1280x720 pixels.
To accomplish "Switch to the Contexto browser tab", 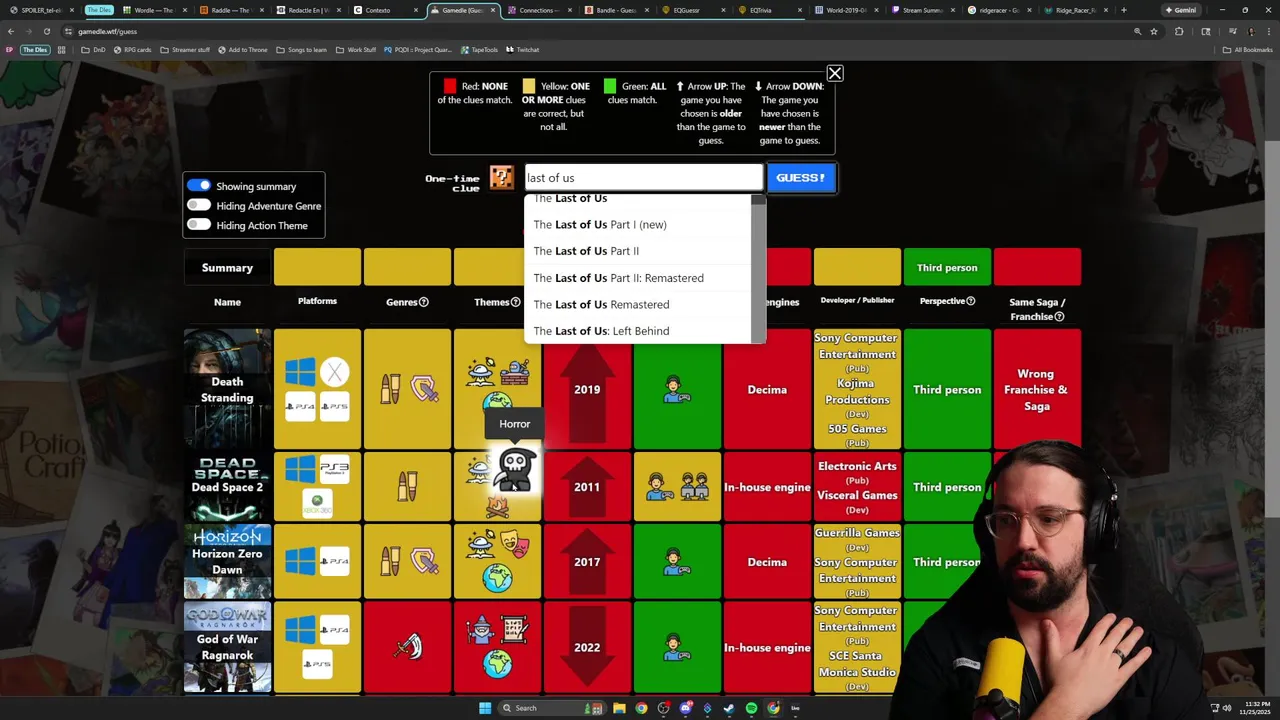I will click(x=386, y=10).
